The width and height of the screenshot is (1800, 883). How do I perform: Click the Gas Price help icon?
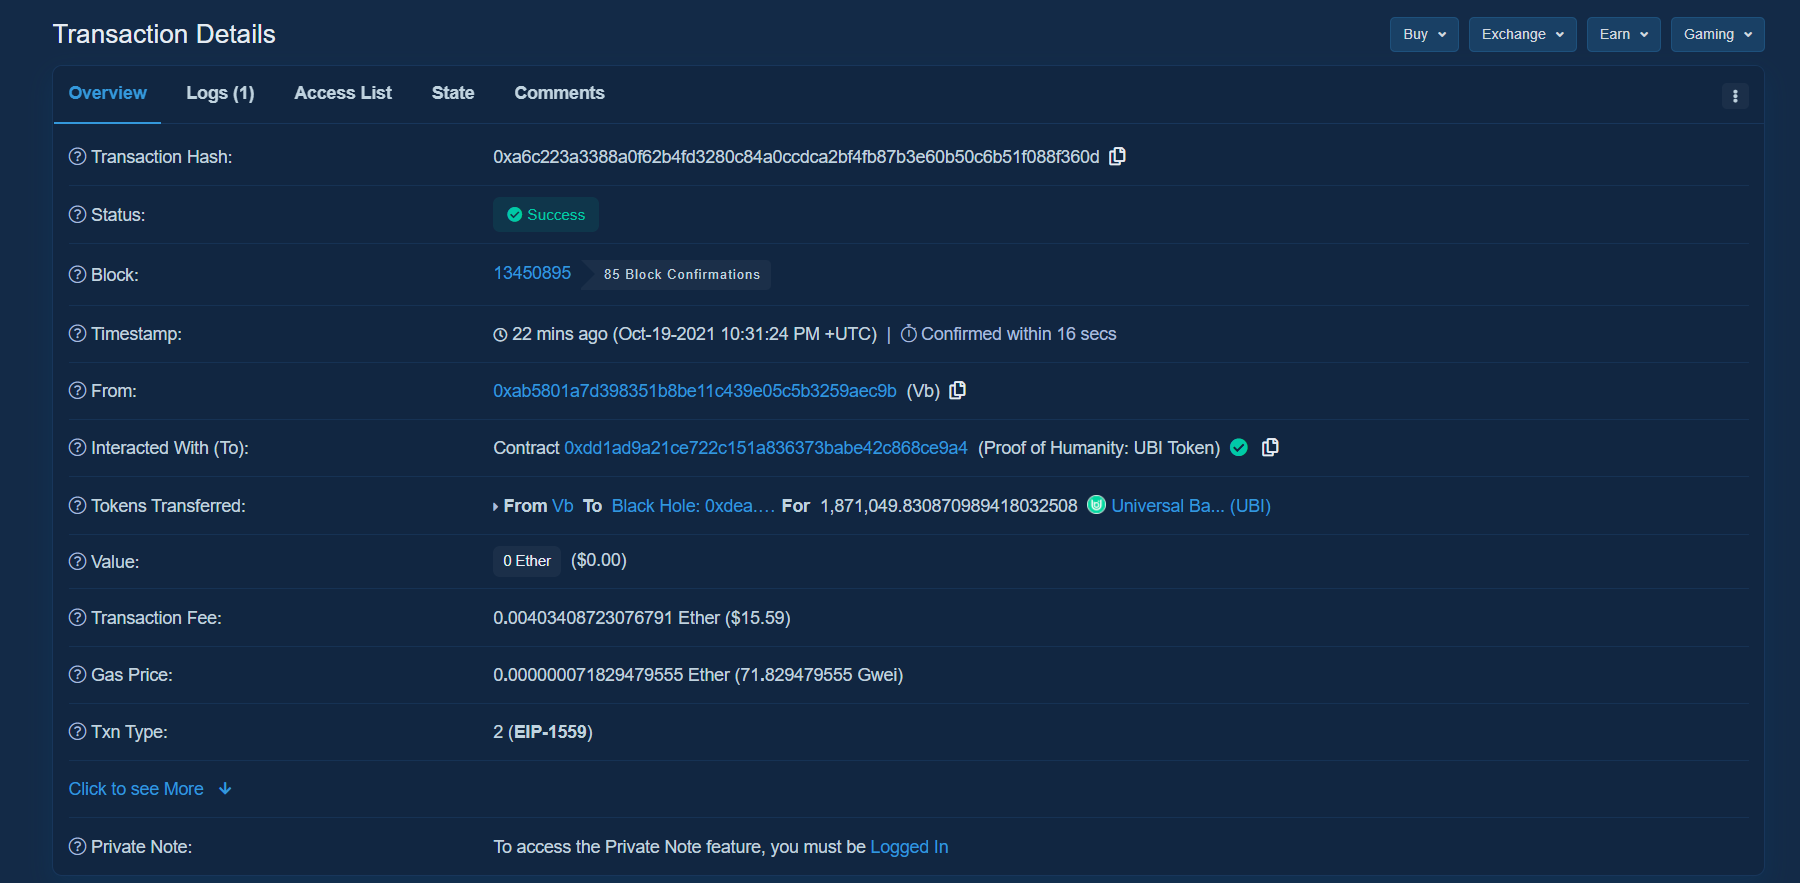(77, 674)
